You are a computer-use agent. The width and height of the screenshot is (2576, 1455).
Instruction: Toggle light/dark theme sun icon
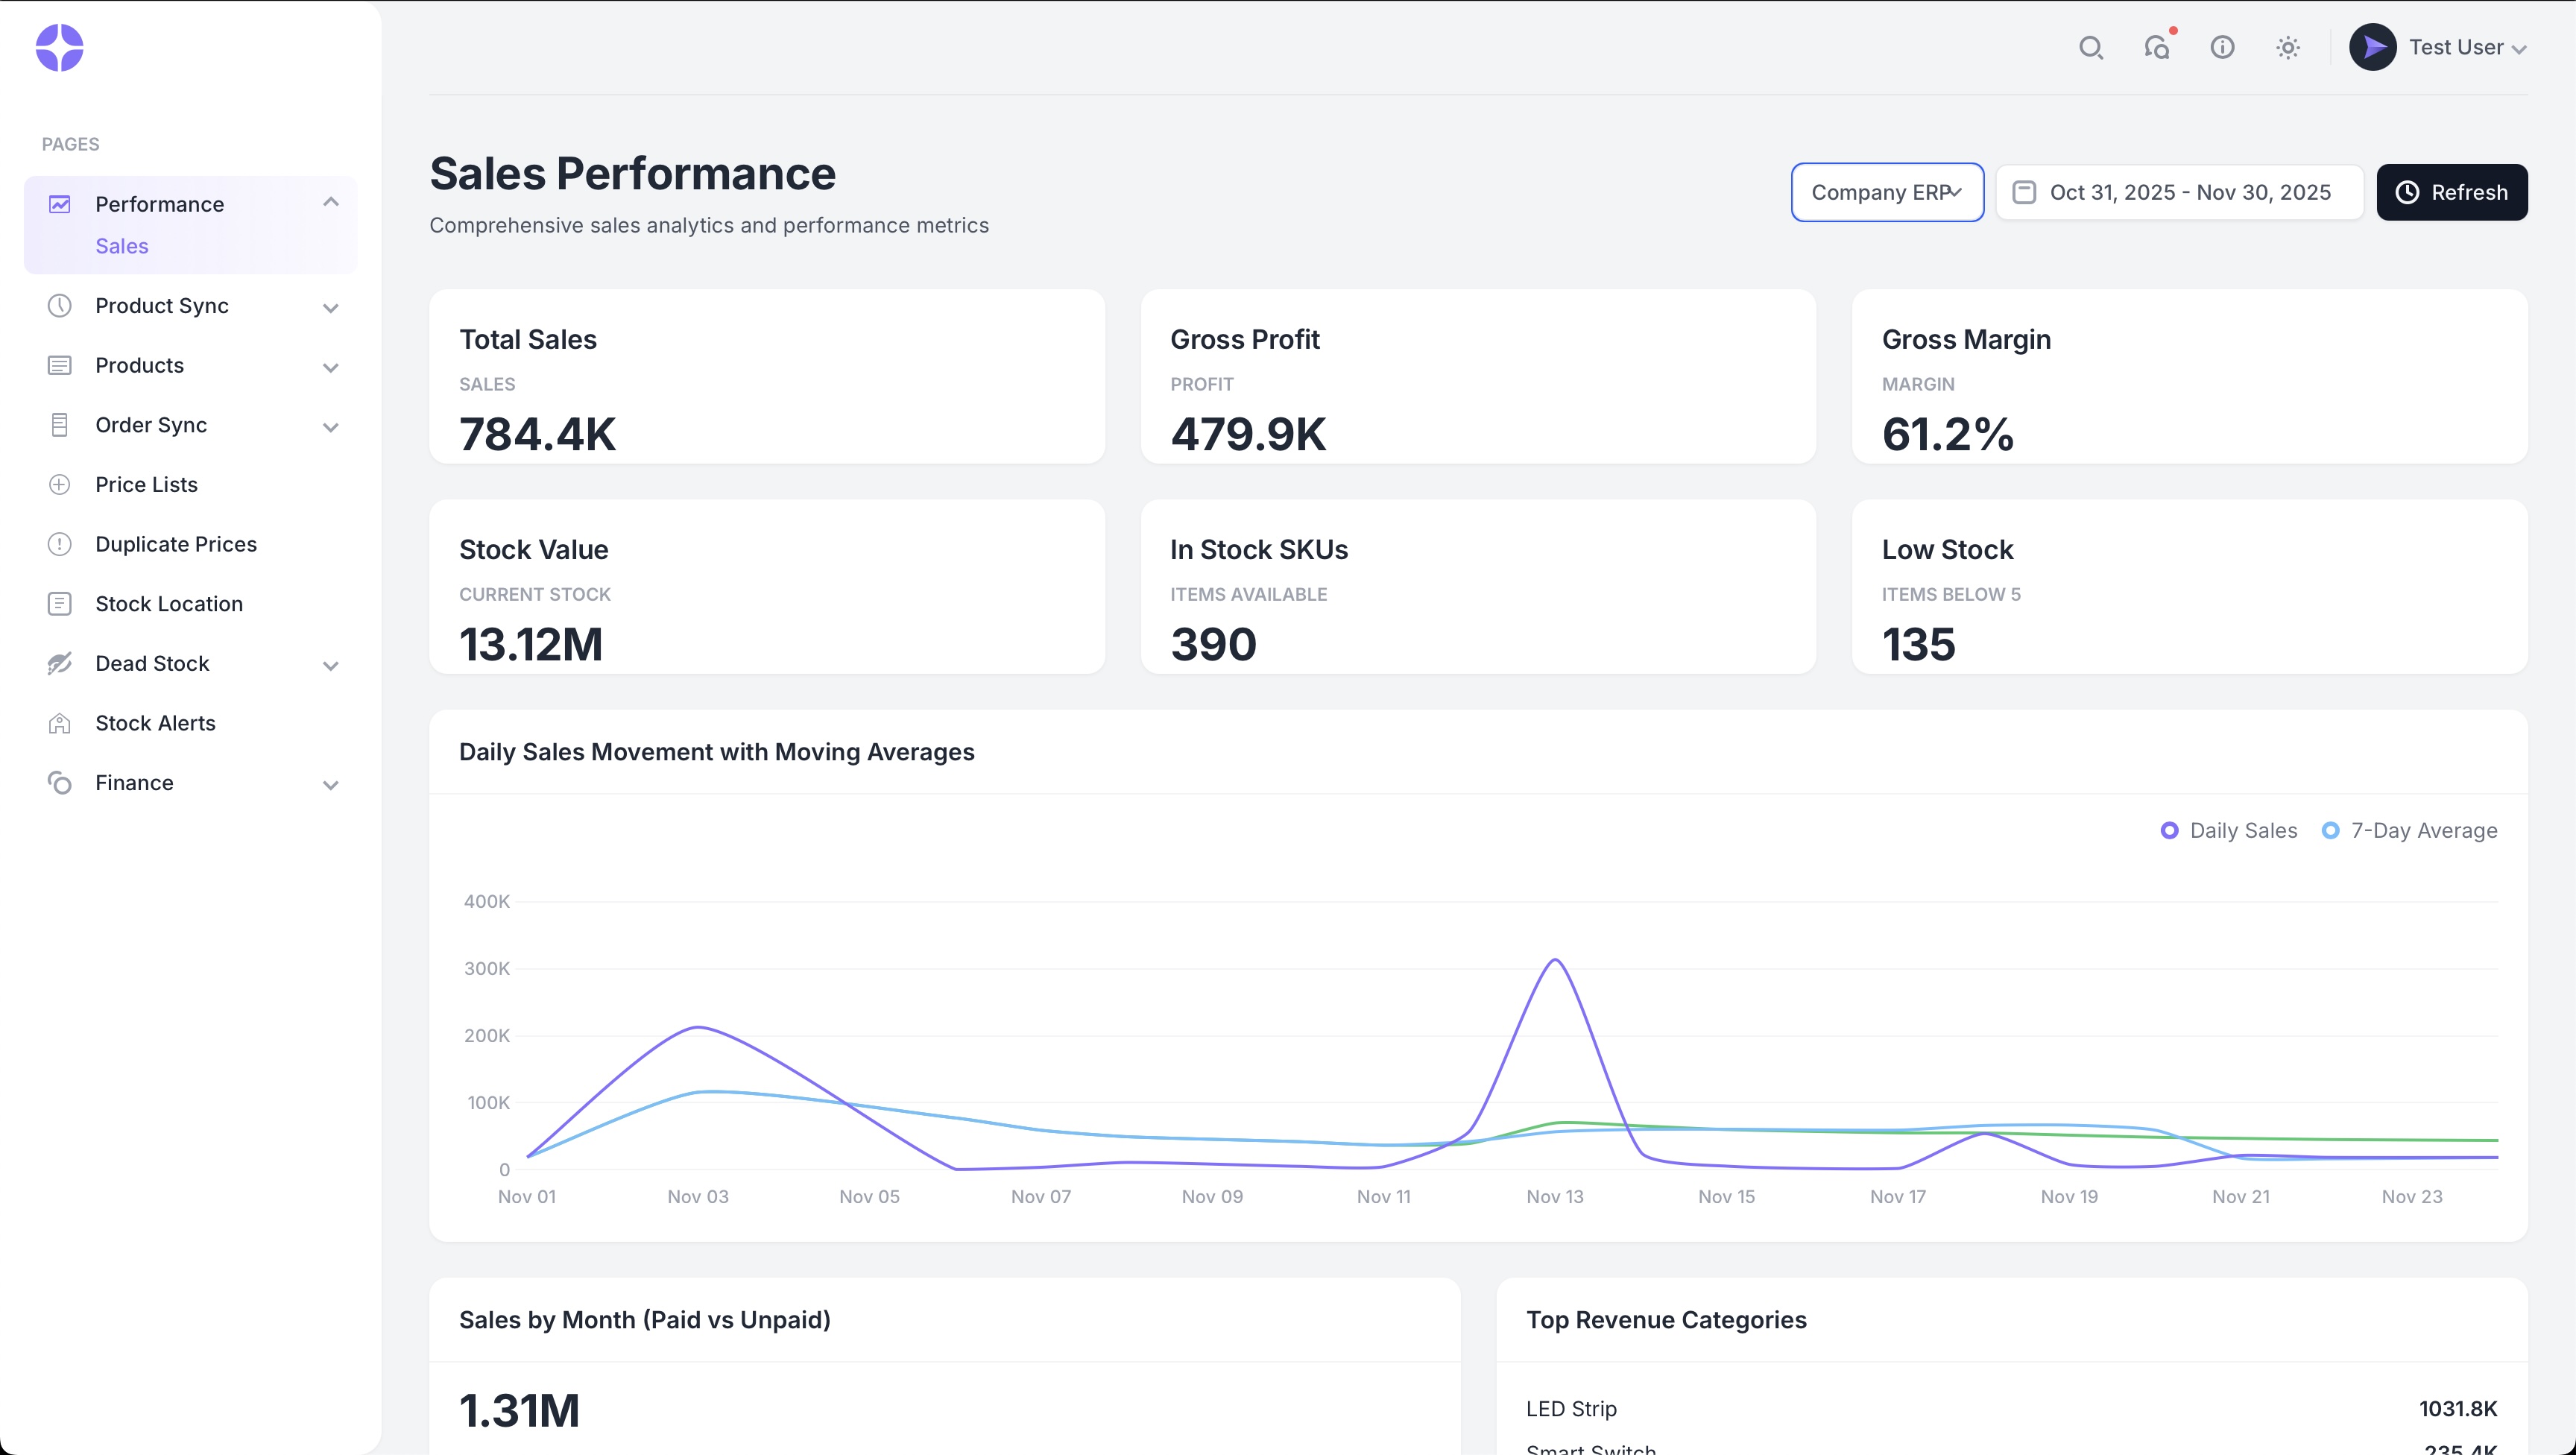tap(2288, 47)
